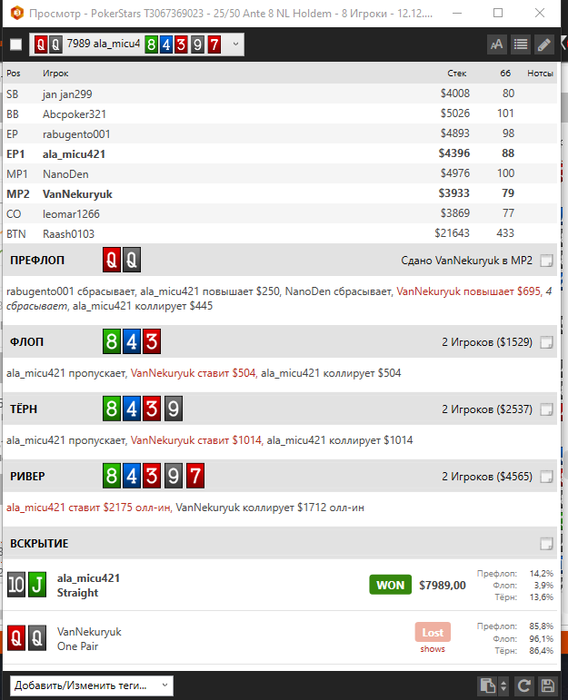
Task: Click the 85,8% preflop equity value
Action: pos(541,626)
